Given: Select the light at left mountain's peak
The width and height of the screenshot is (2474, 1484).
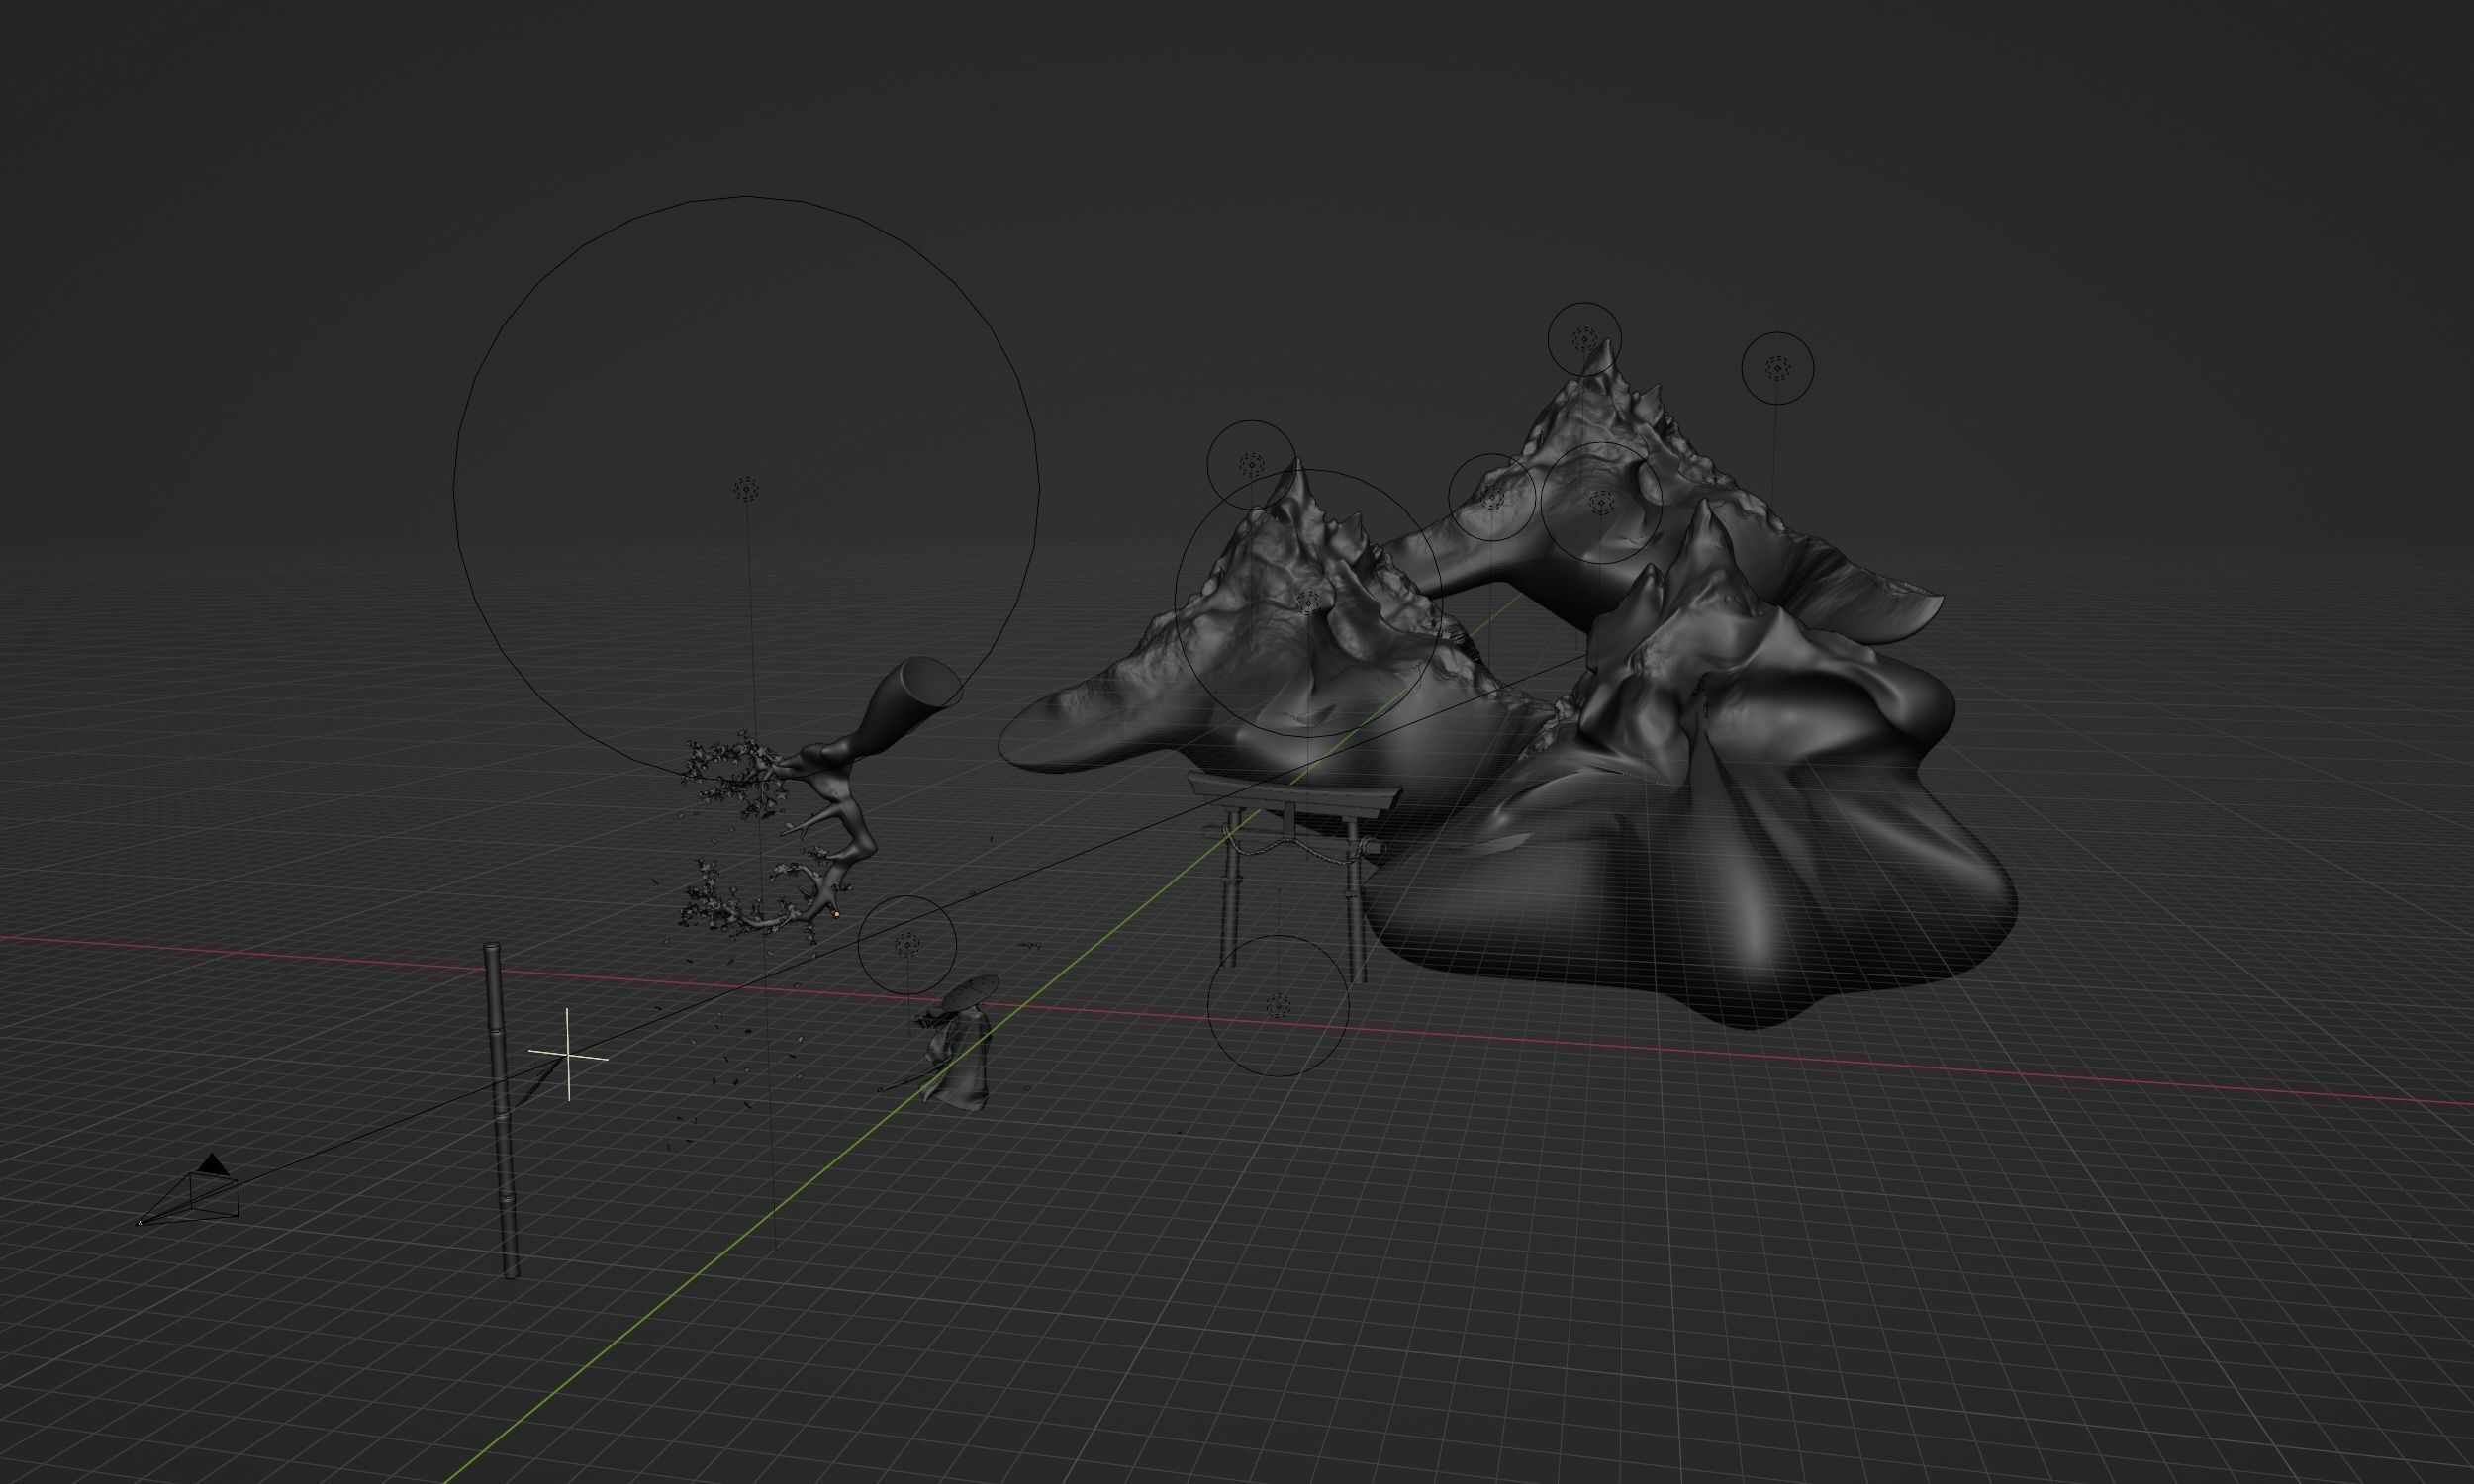Looking at the screenshot, I should point(1251,464).
